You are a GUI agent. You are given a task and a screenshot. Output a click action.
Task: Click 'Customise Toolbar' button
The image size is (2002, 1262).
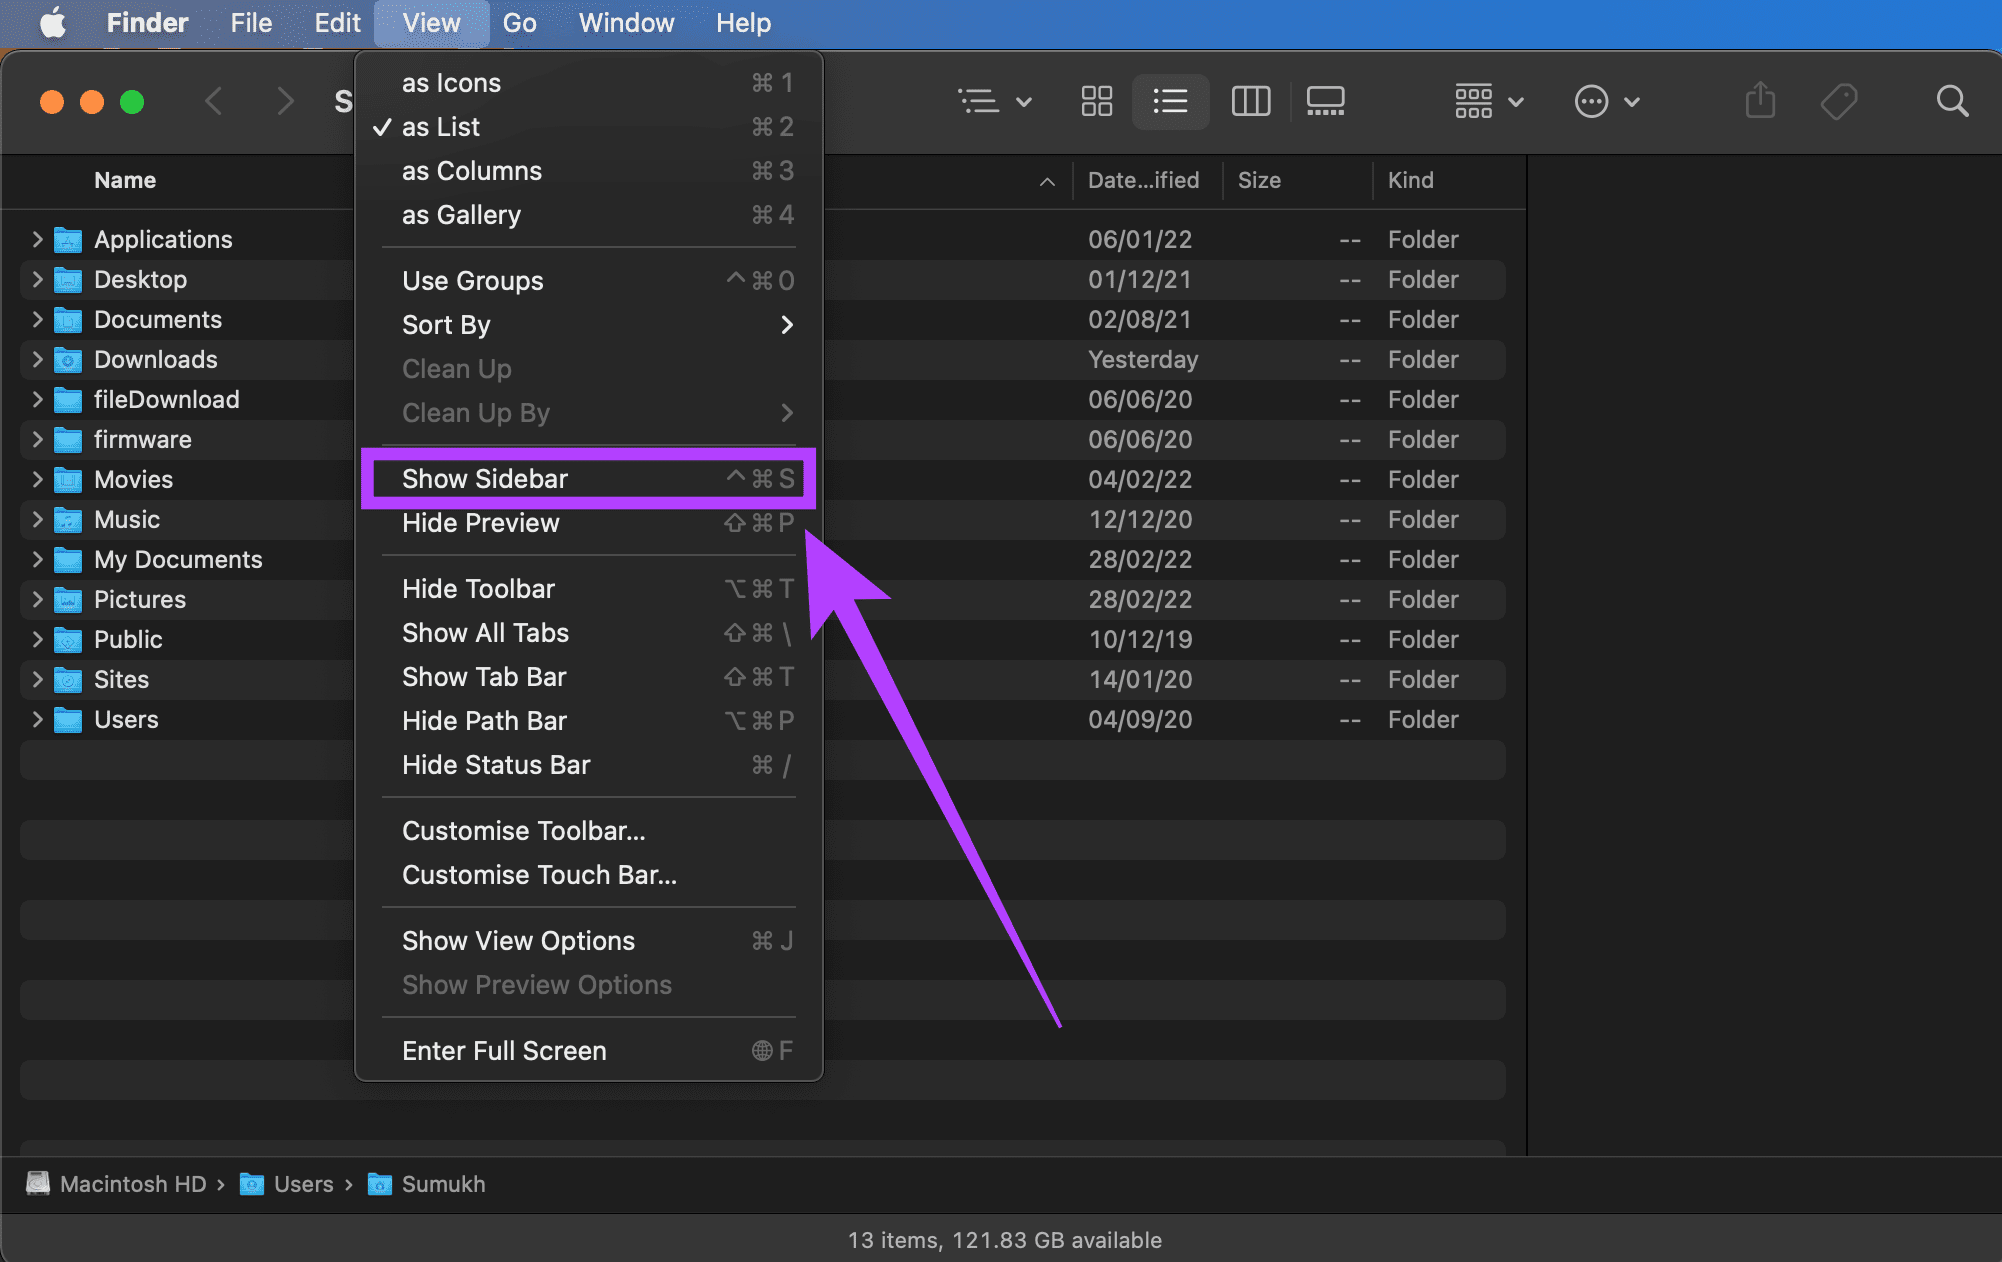522,829
